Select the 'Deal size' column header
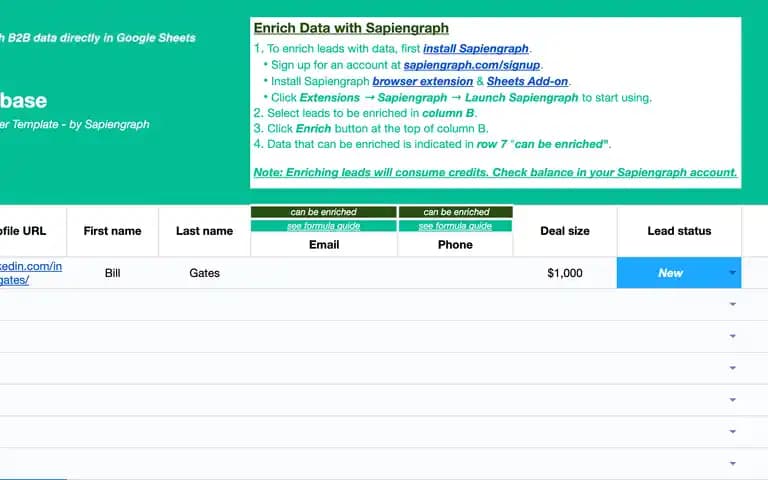768x480 pixels. pos(565,231)
